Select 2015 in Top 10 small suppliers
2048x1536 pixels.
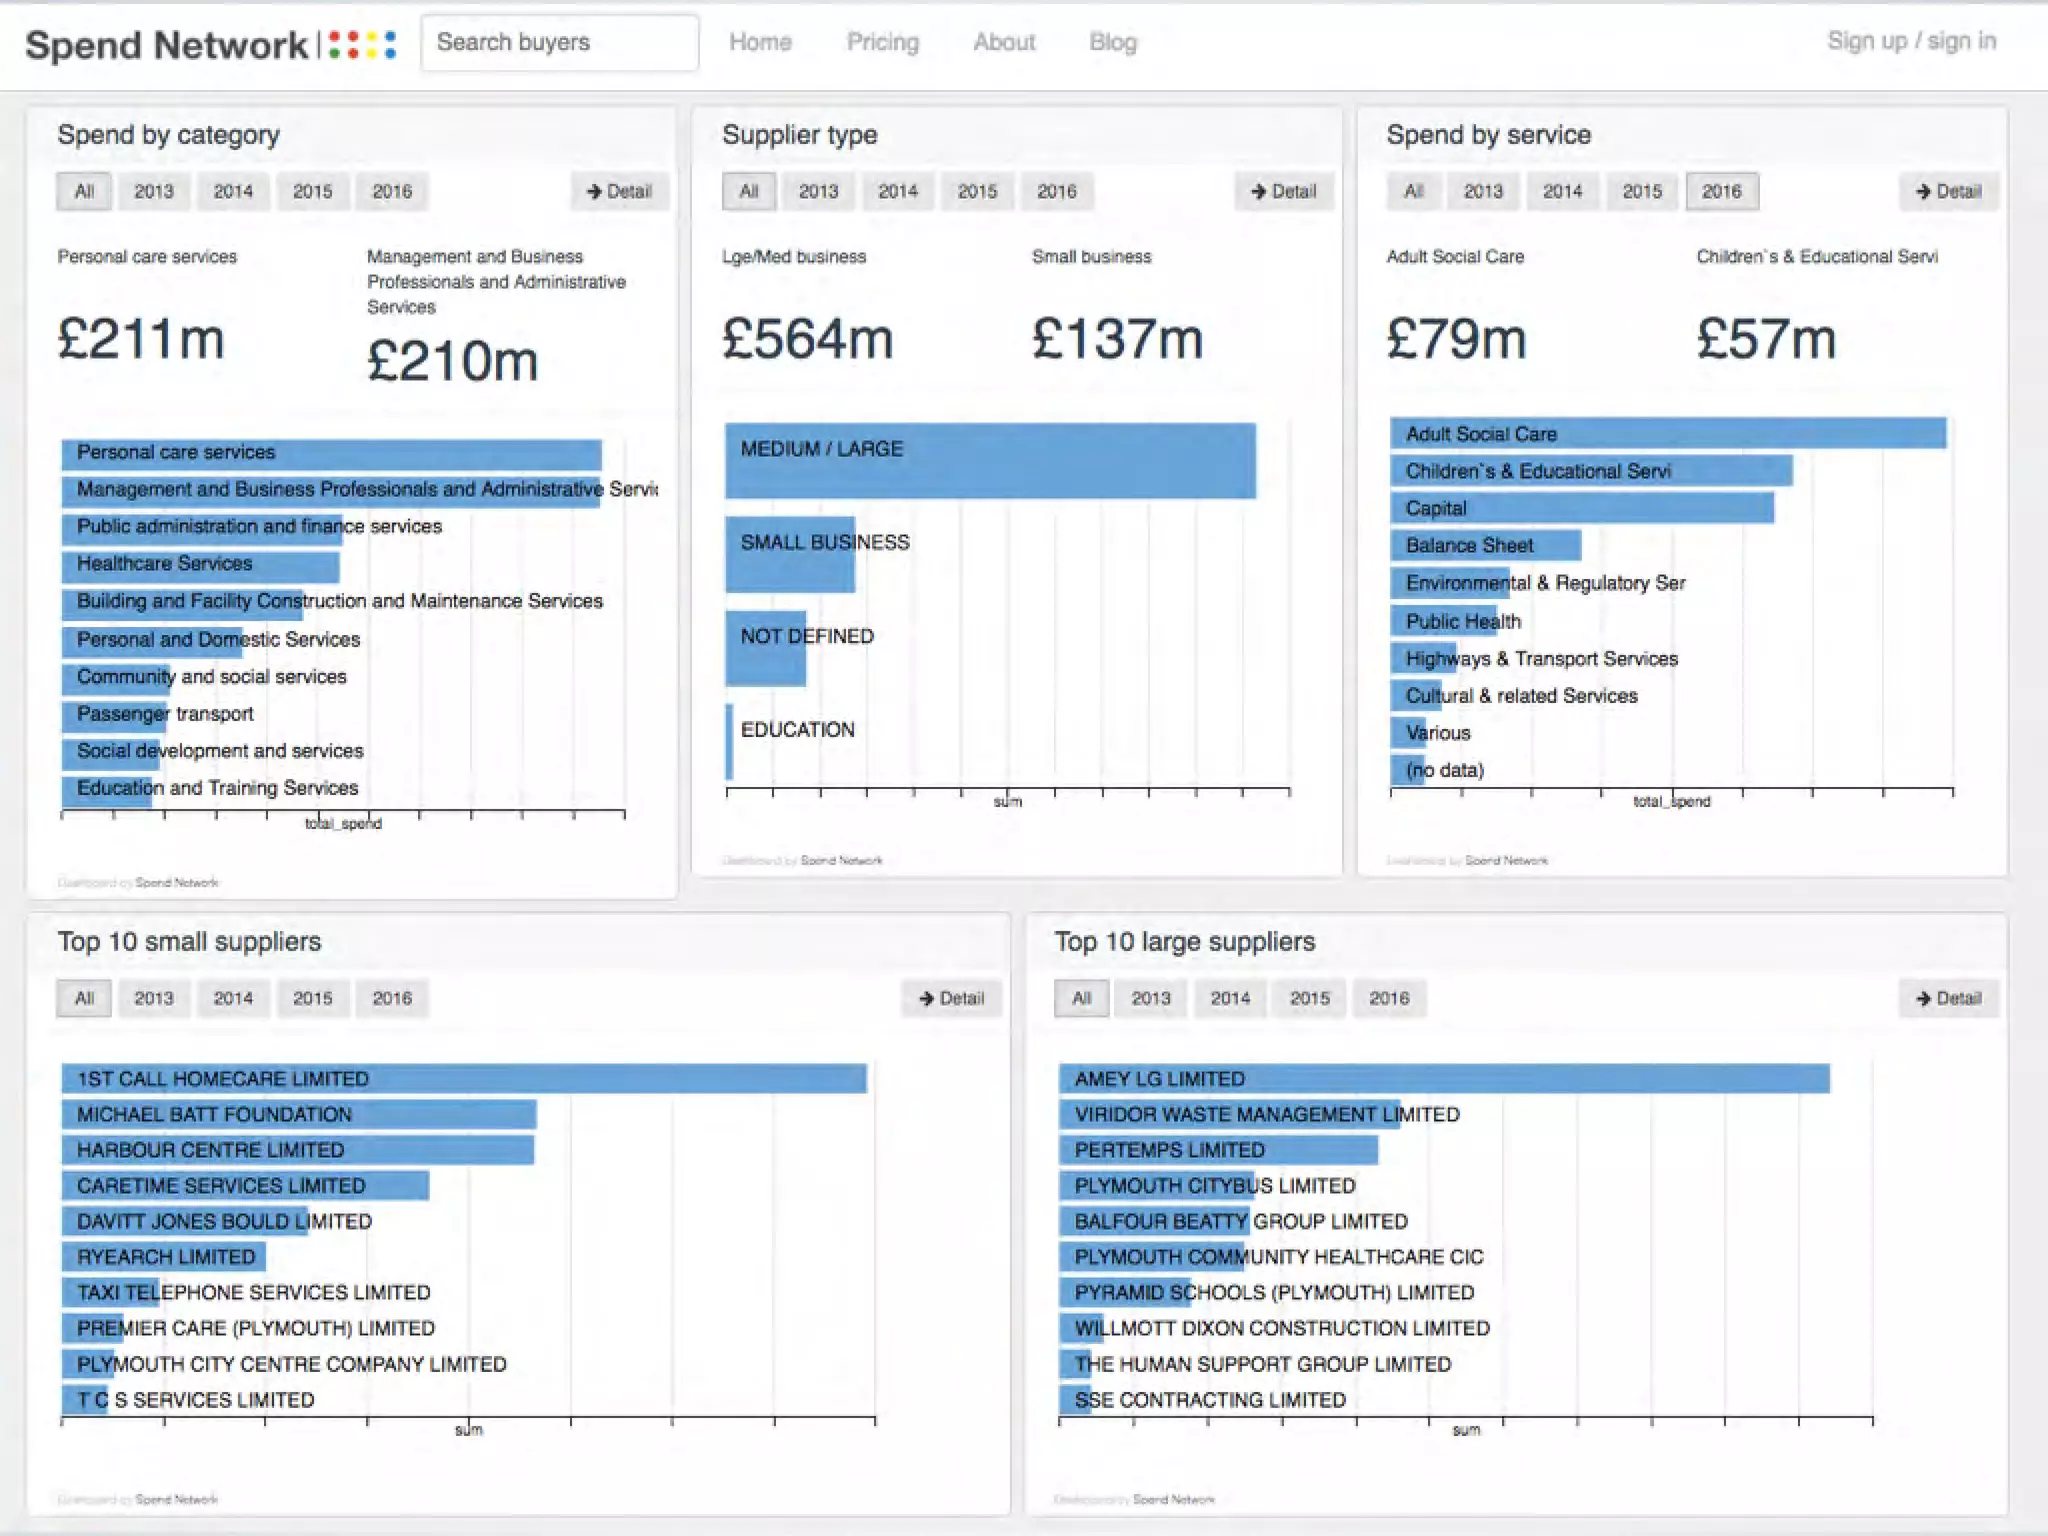pyautogui.click(x=312, y=998)
